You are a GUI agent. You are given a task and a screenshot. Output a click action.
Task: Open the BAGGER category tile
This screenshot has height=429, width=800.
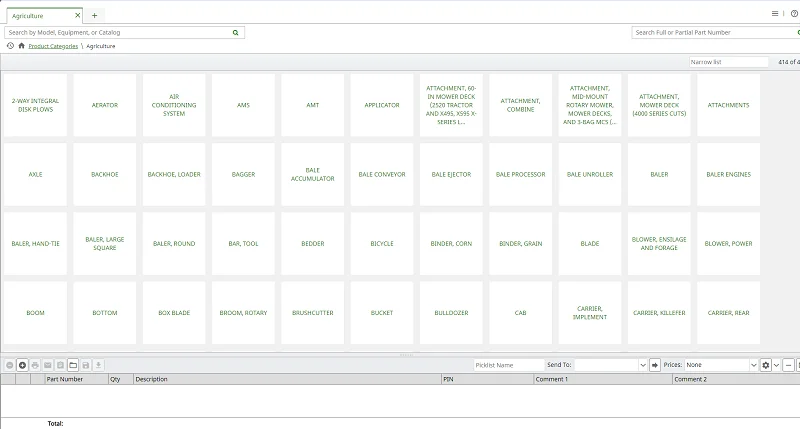point(243,174)
